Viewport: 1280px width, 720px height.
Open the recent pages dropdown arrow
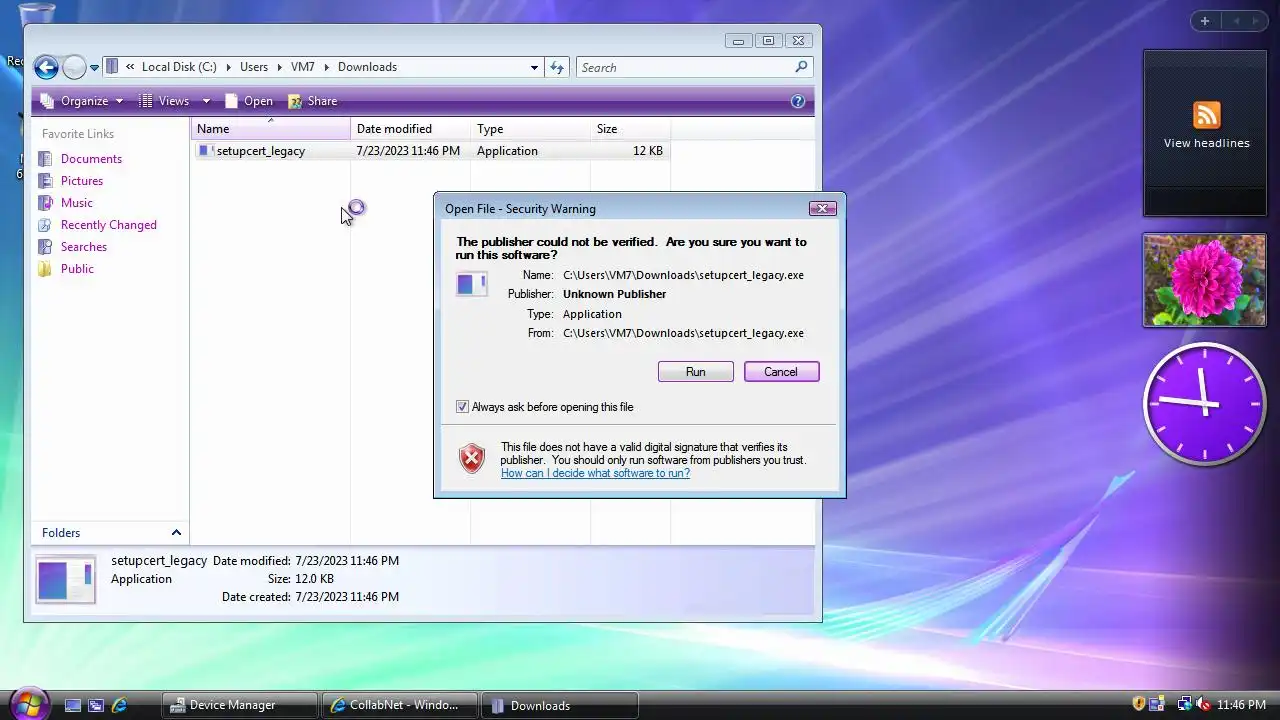click(x=94, y=68)
